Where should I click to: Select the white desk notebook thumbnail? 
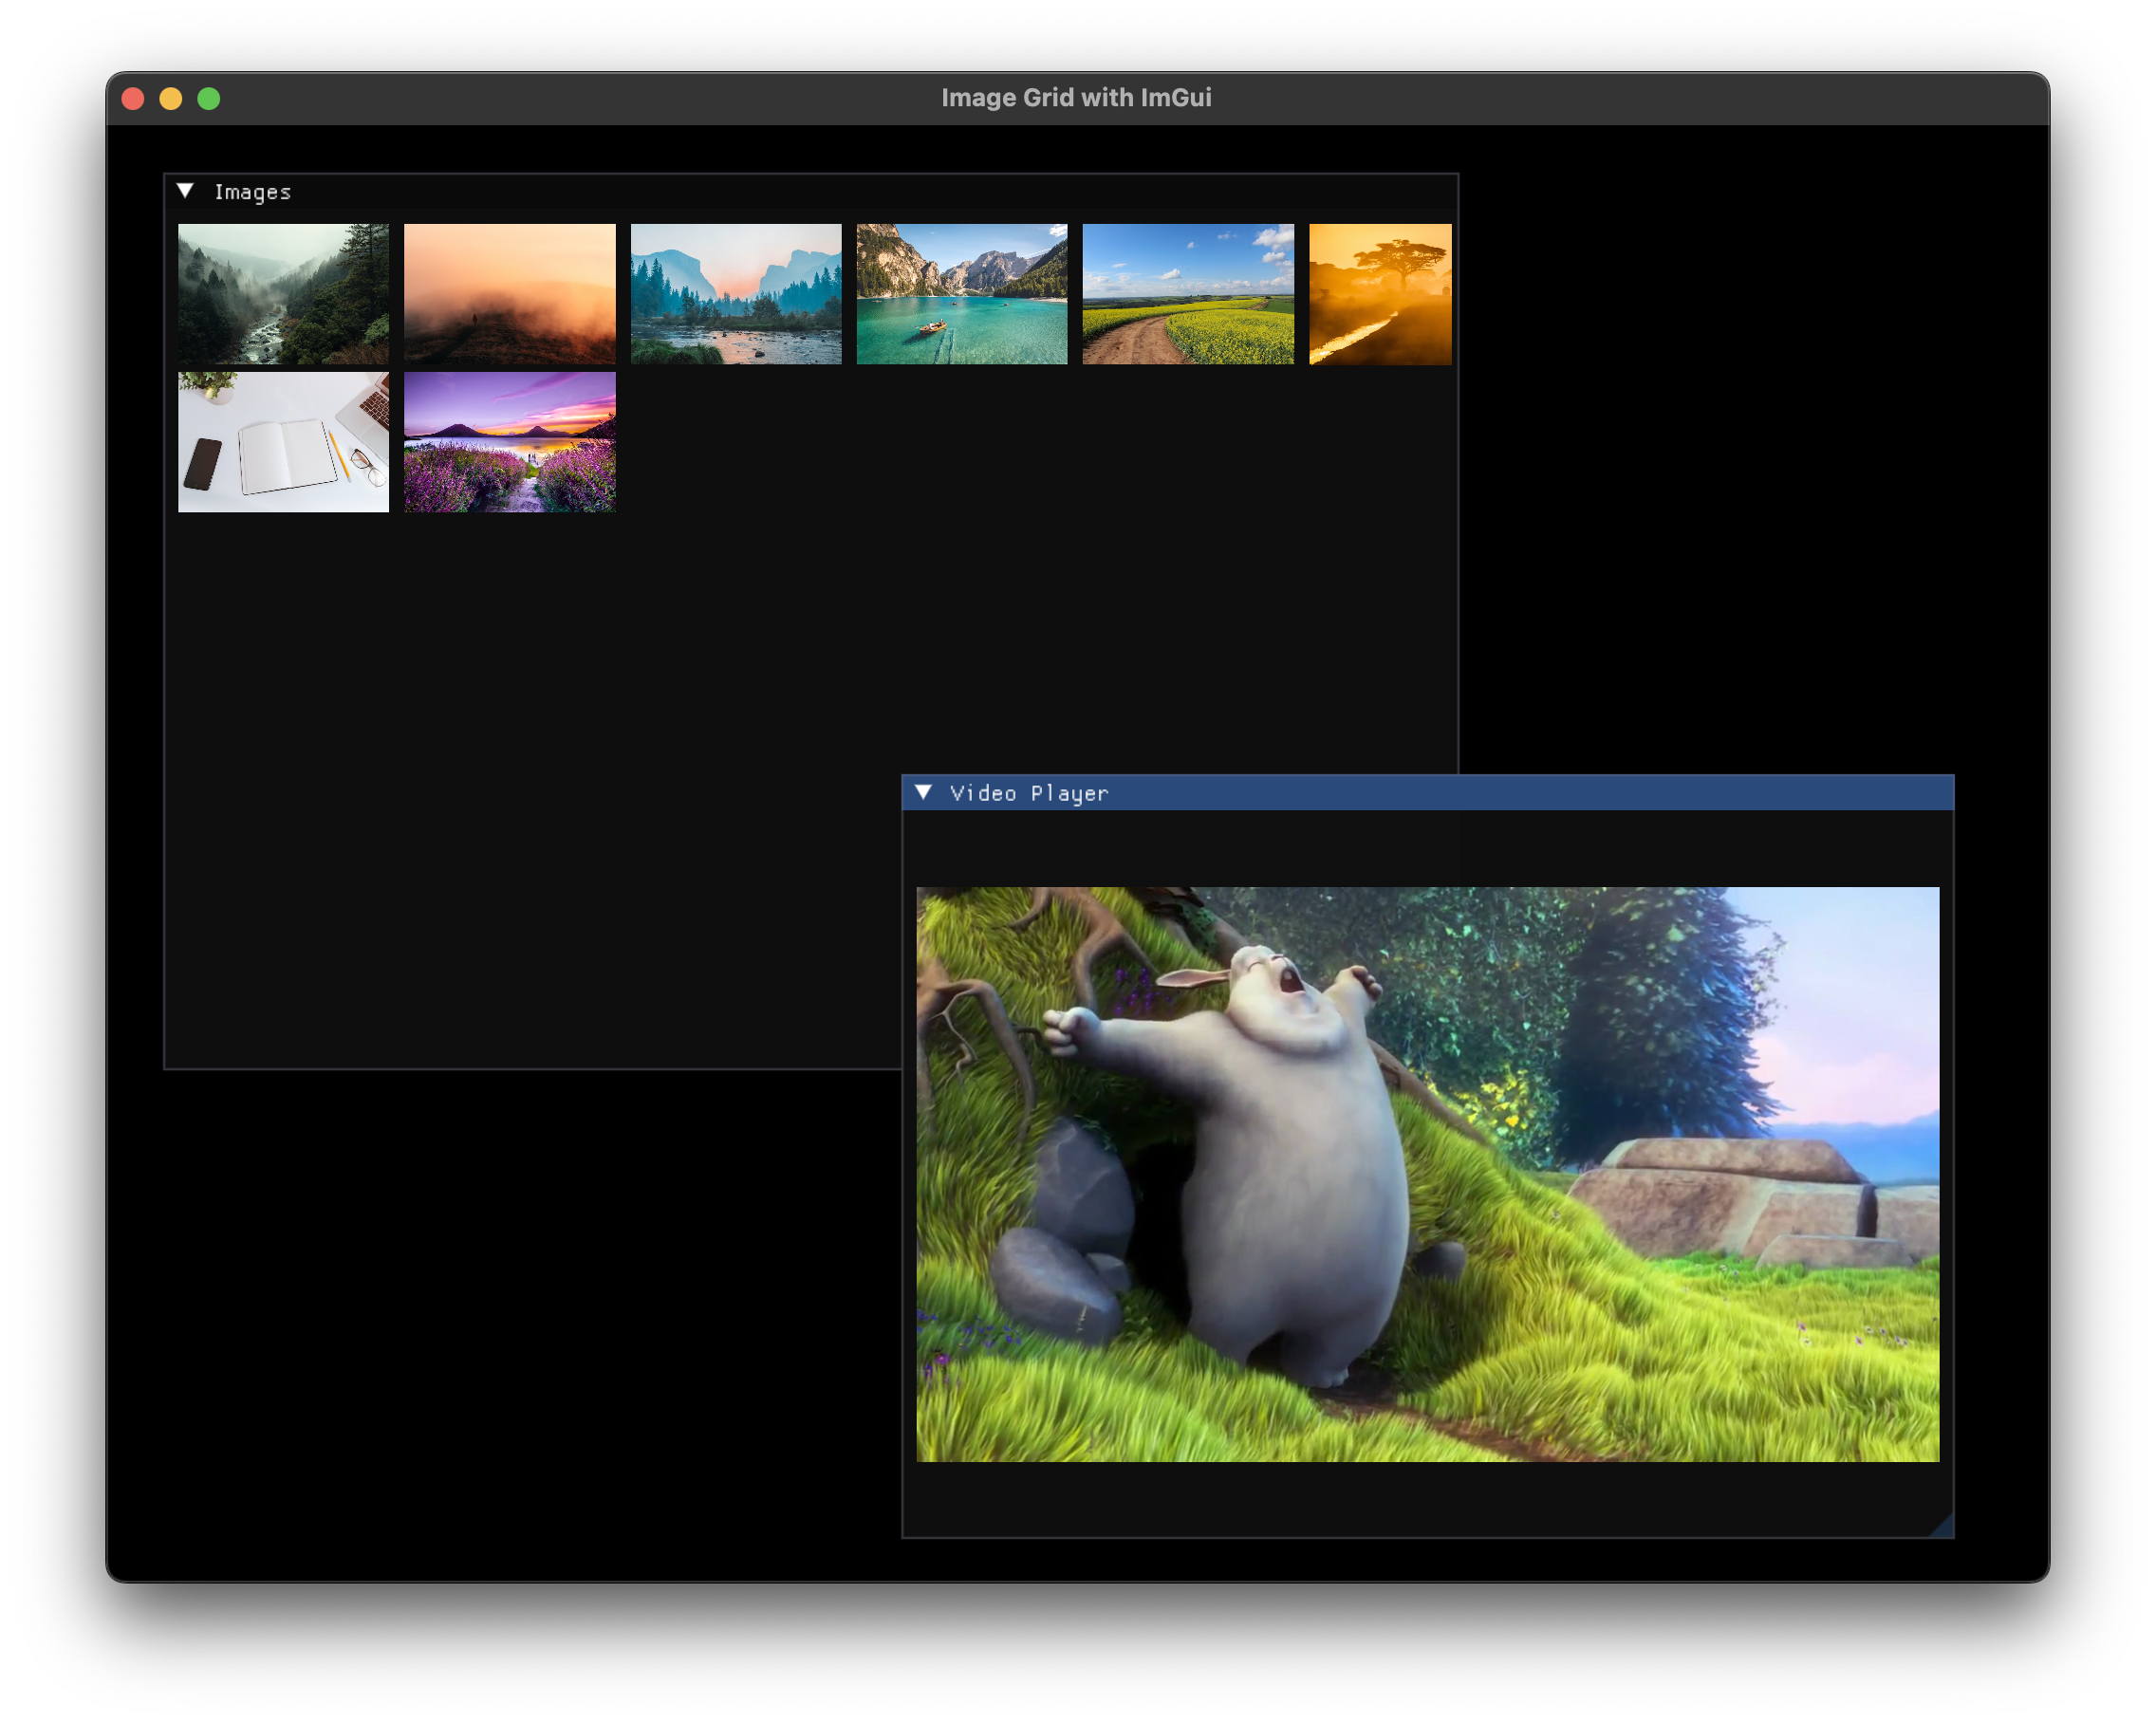click(283, 442)
